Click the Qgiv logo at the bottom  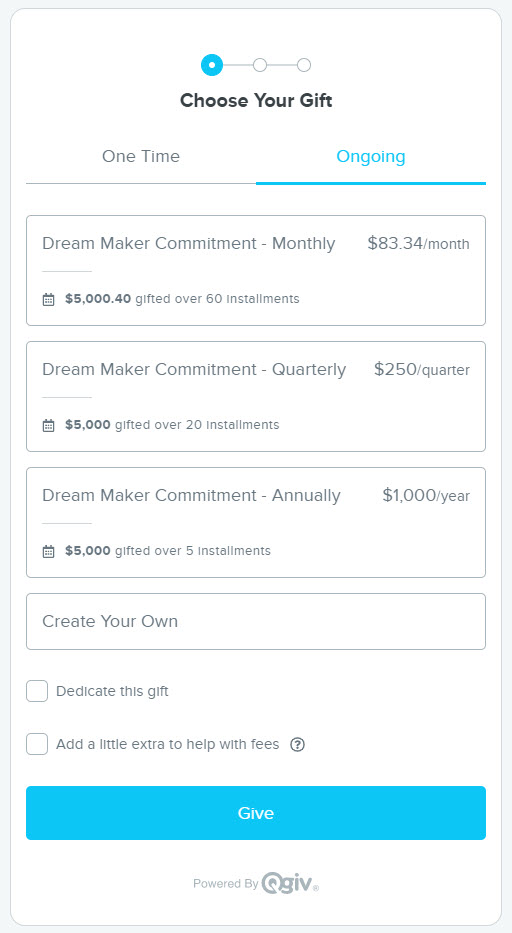pos(290,882)
